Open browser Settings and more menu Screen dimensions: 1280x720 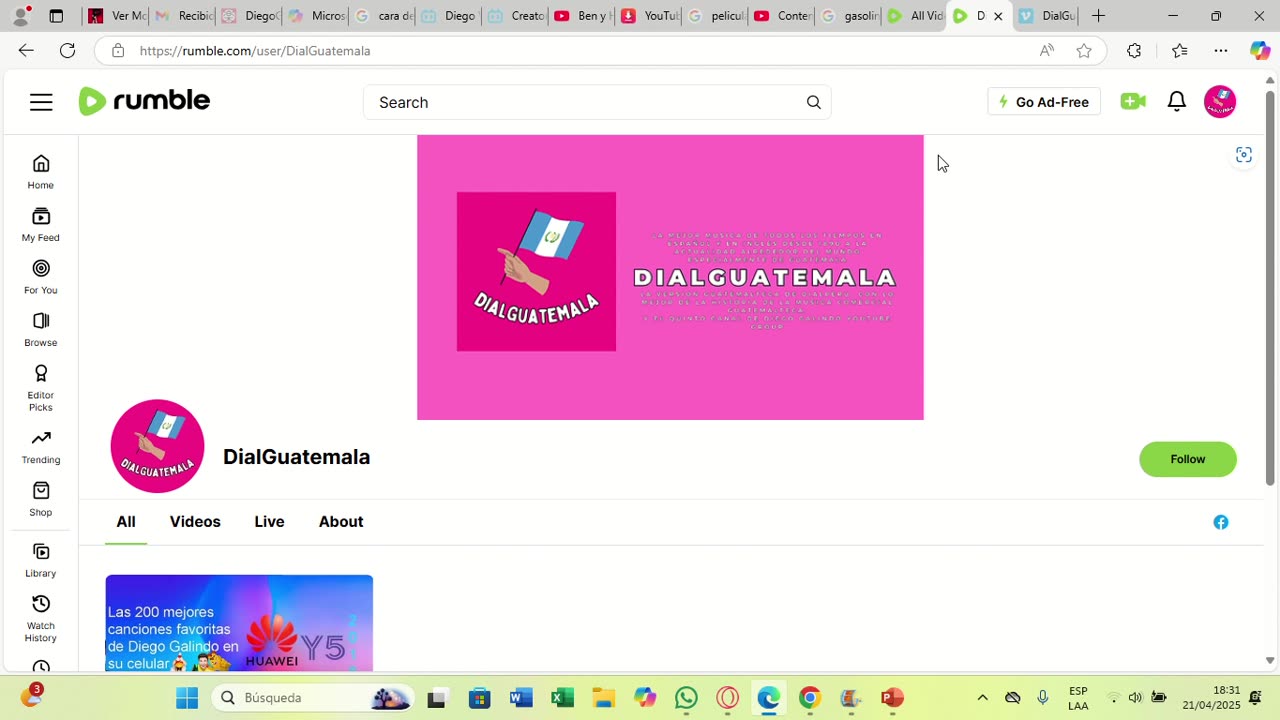point(1221,50)
